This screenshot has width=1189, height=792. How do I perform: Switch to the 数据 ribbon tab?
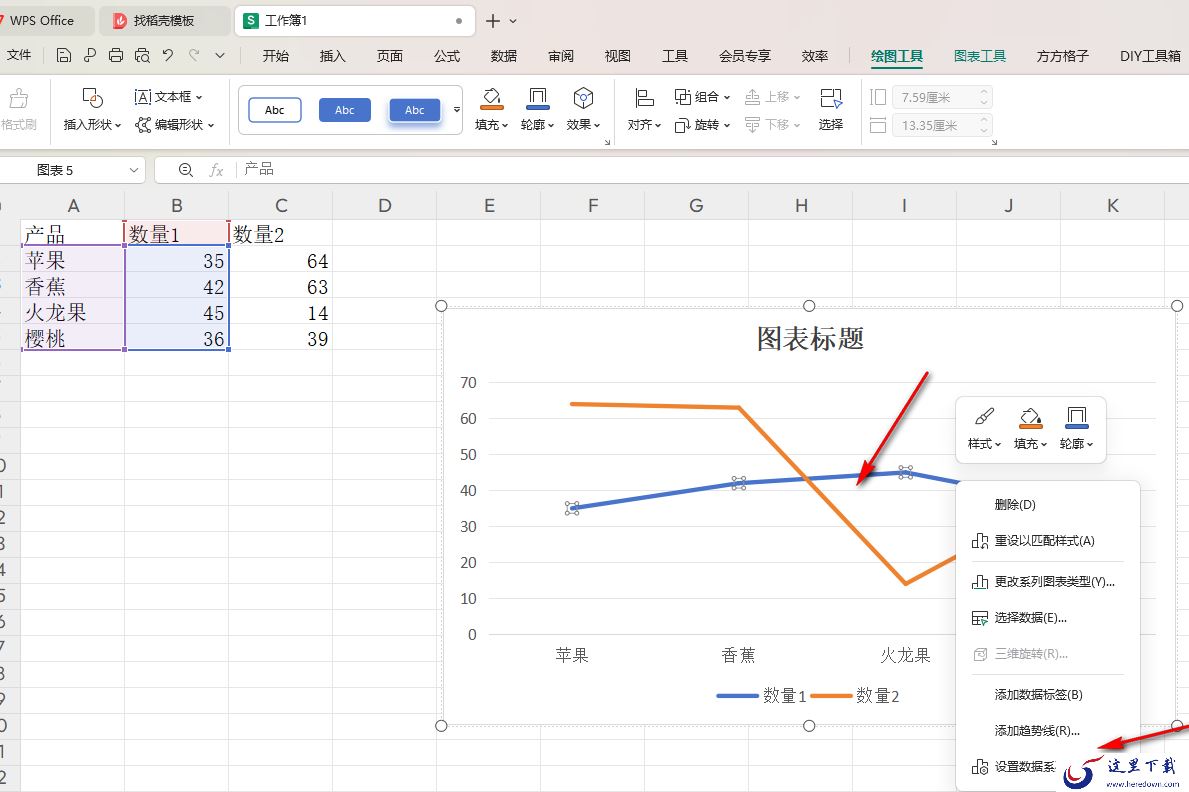[504, 55]
